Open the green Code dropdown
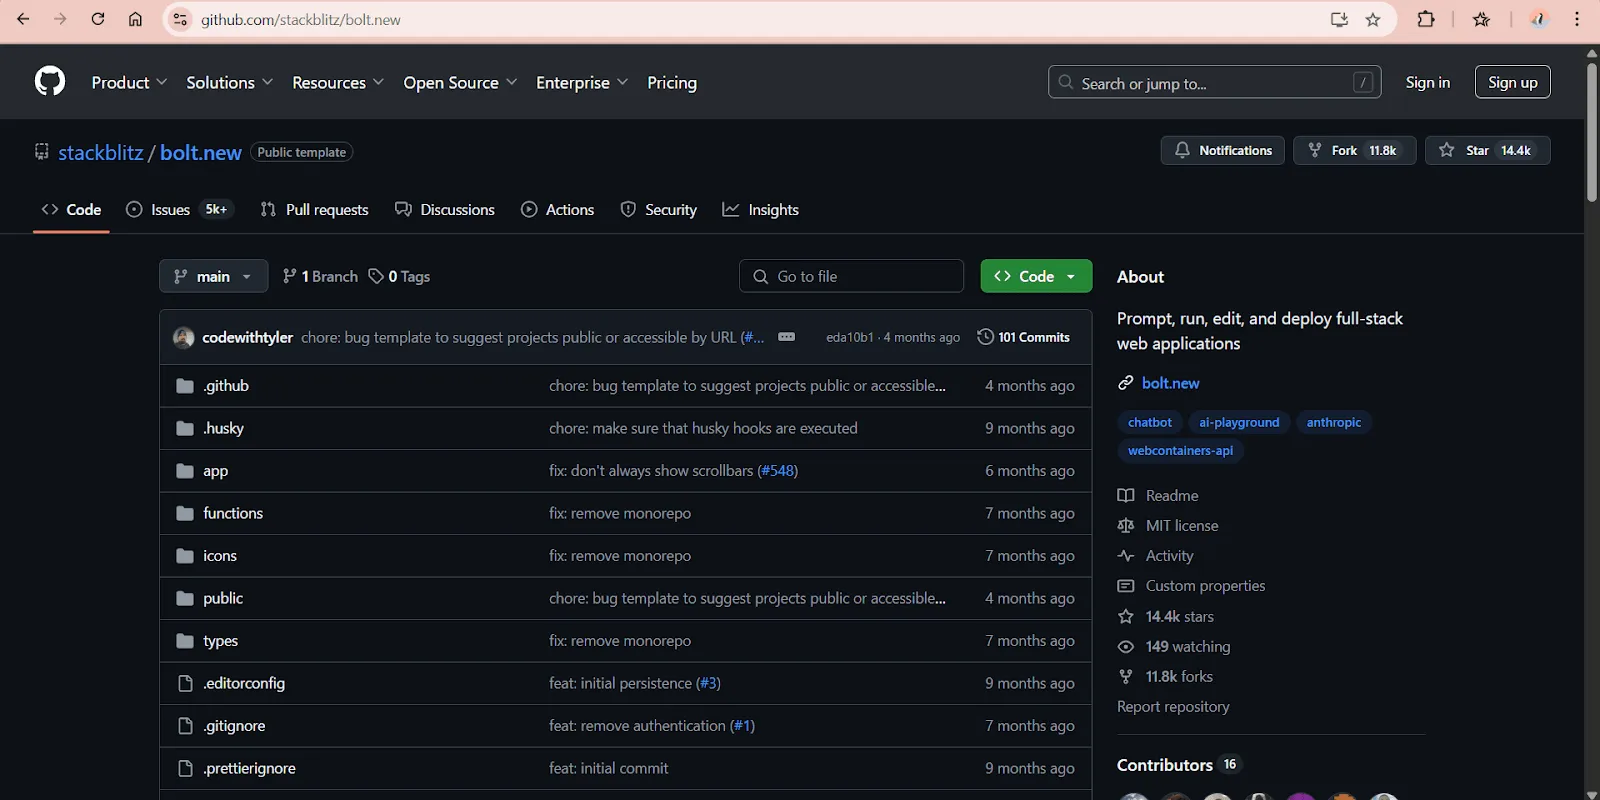Viewport: 1600px width, 800px height. [1036, 276]
